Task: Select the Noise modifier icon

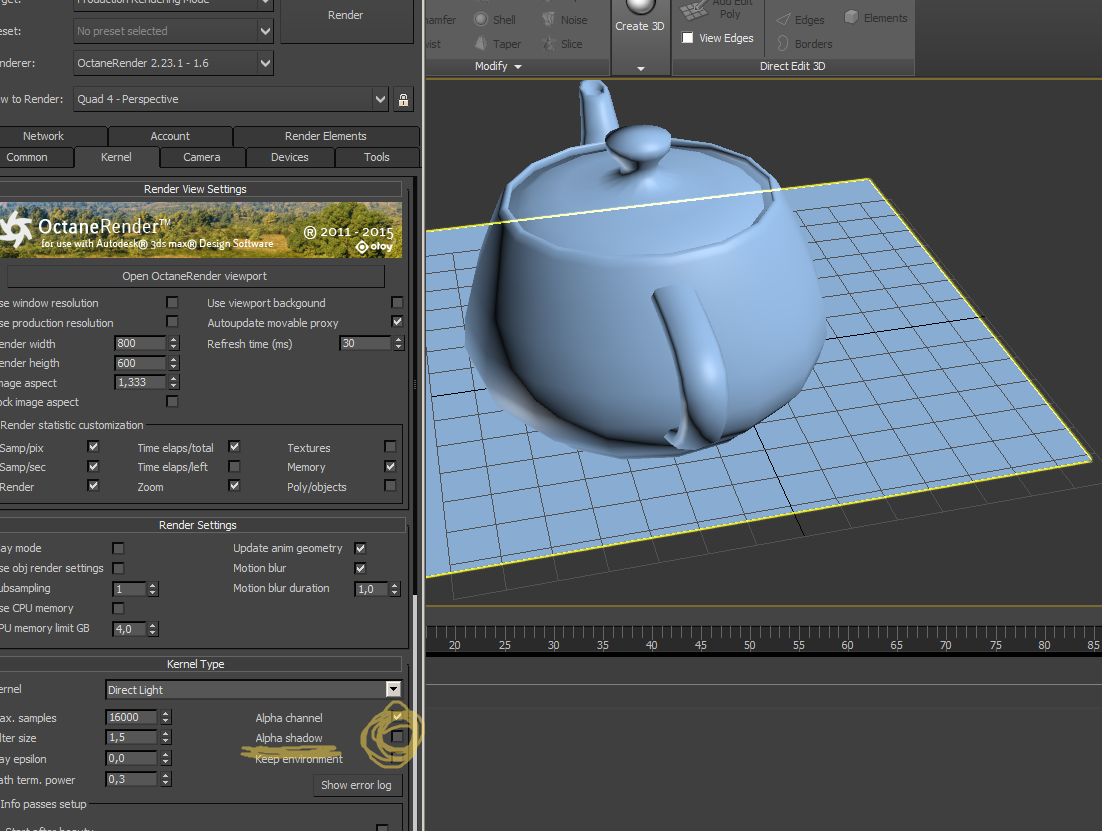Action: coord(549,19)
